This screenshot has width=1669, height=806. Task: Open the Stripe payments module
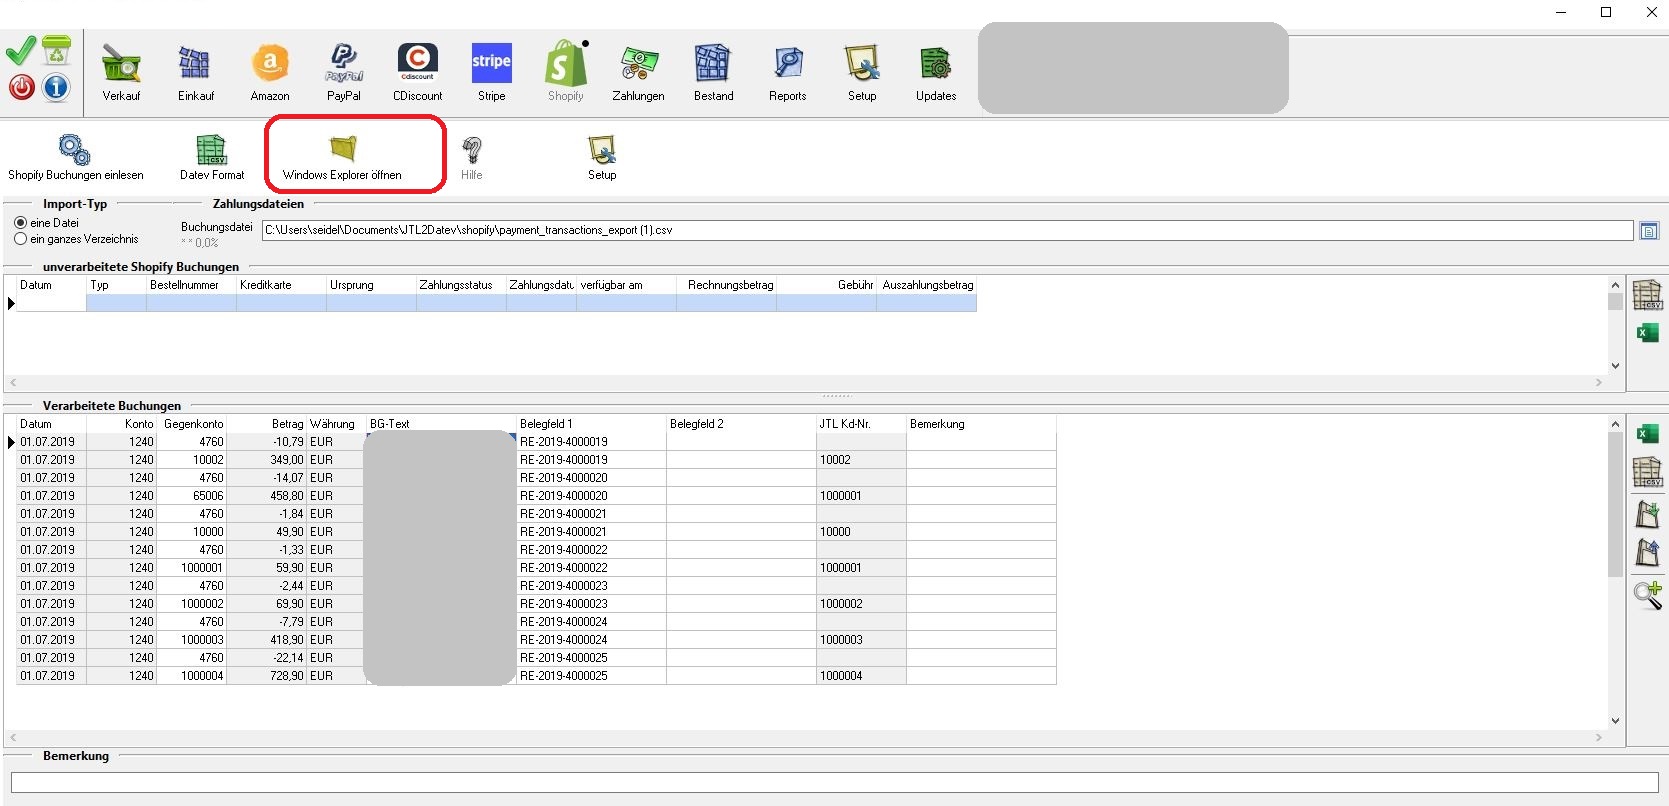pos(491,72)
